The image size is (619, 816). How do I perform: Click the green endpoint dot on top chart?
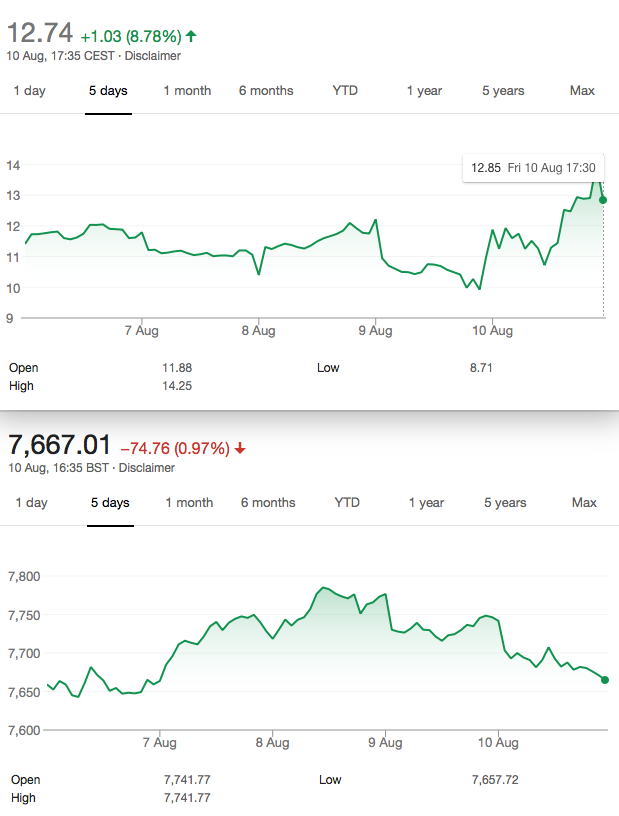click(x=603, y=200)
